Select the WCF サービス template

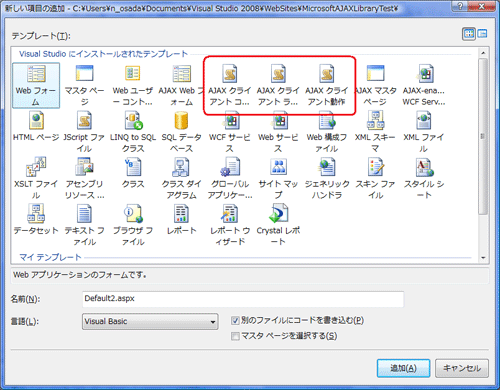(230, 132)
